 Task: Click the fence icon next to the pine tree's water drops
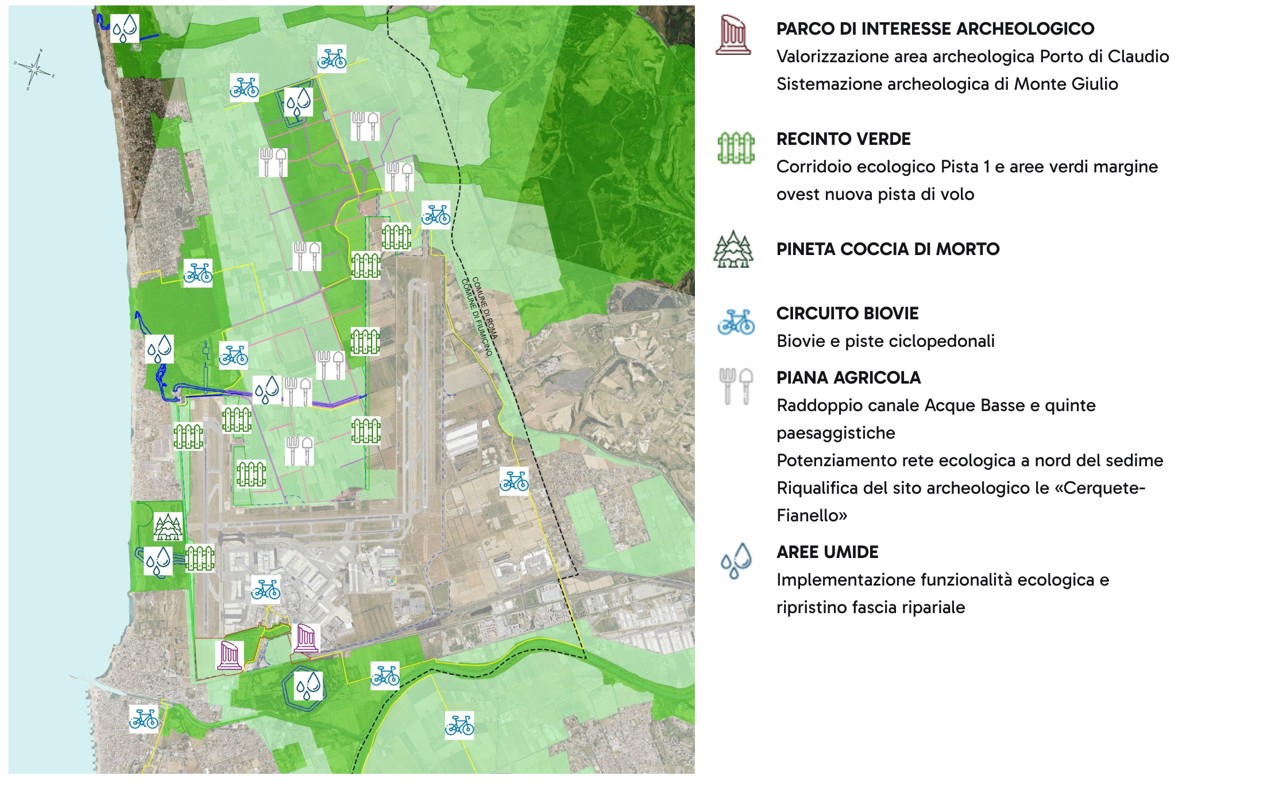click(200, 559)
